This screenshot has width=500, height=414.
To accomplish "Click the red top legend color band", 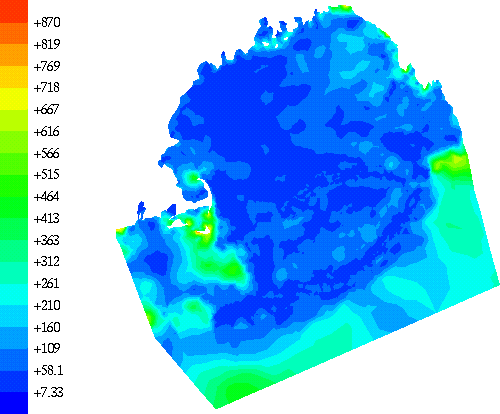I will coord(14,11).
